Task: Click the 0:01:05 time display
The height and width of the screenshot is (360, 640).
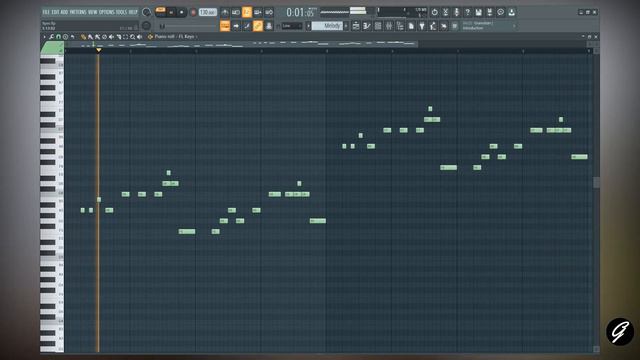Action: [x=301, y=12]
